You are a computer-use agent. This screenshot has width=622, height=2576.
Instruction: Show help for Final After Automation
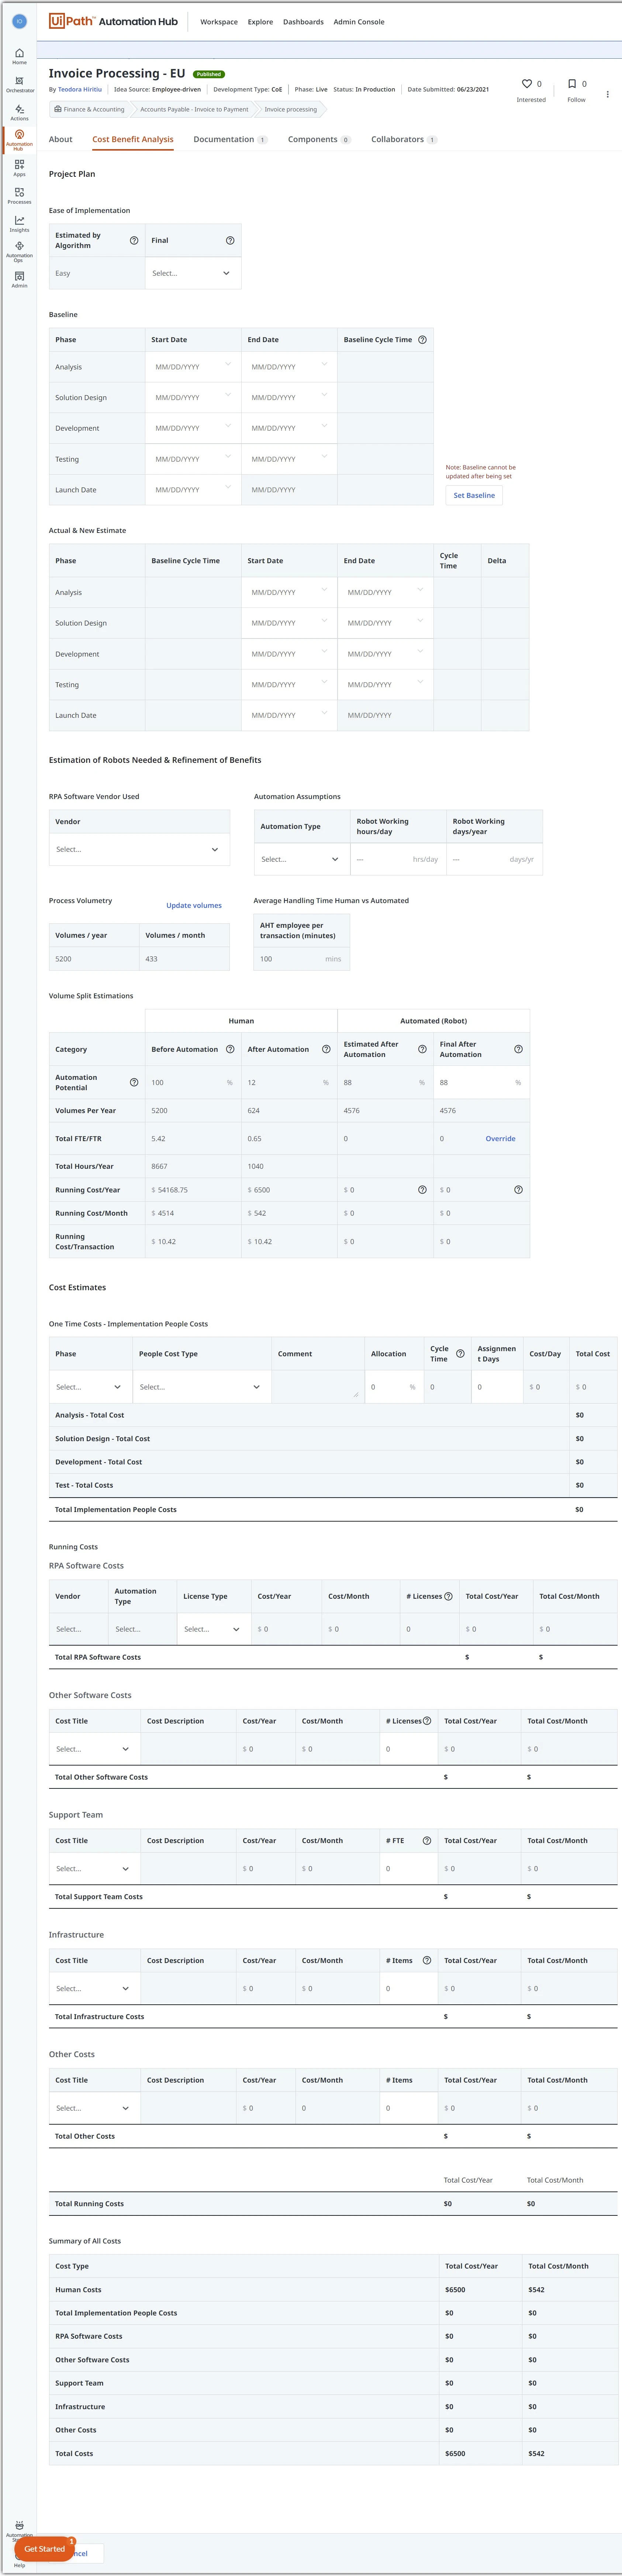[518, 1049]
